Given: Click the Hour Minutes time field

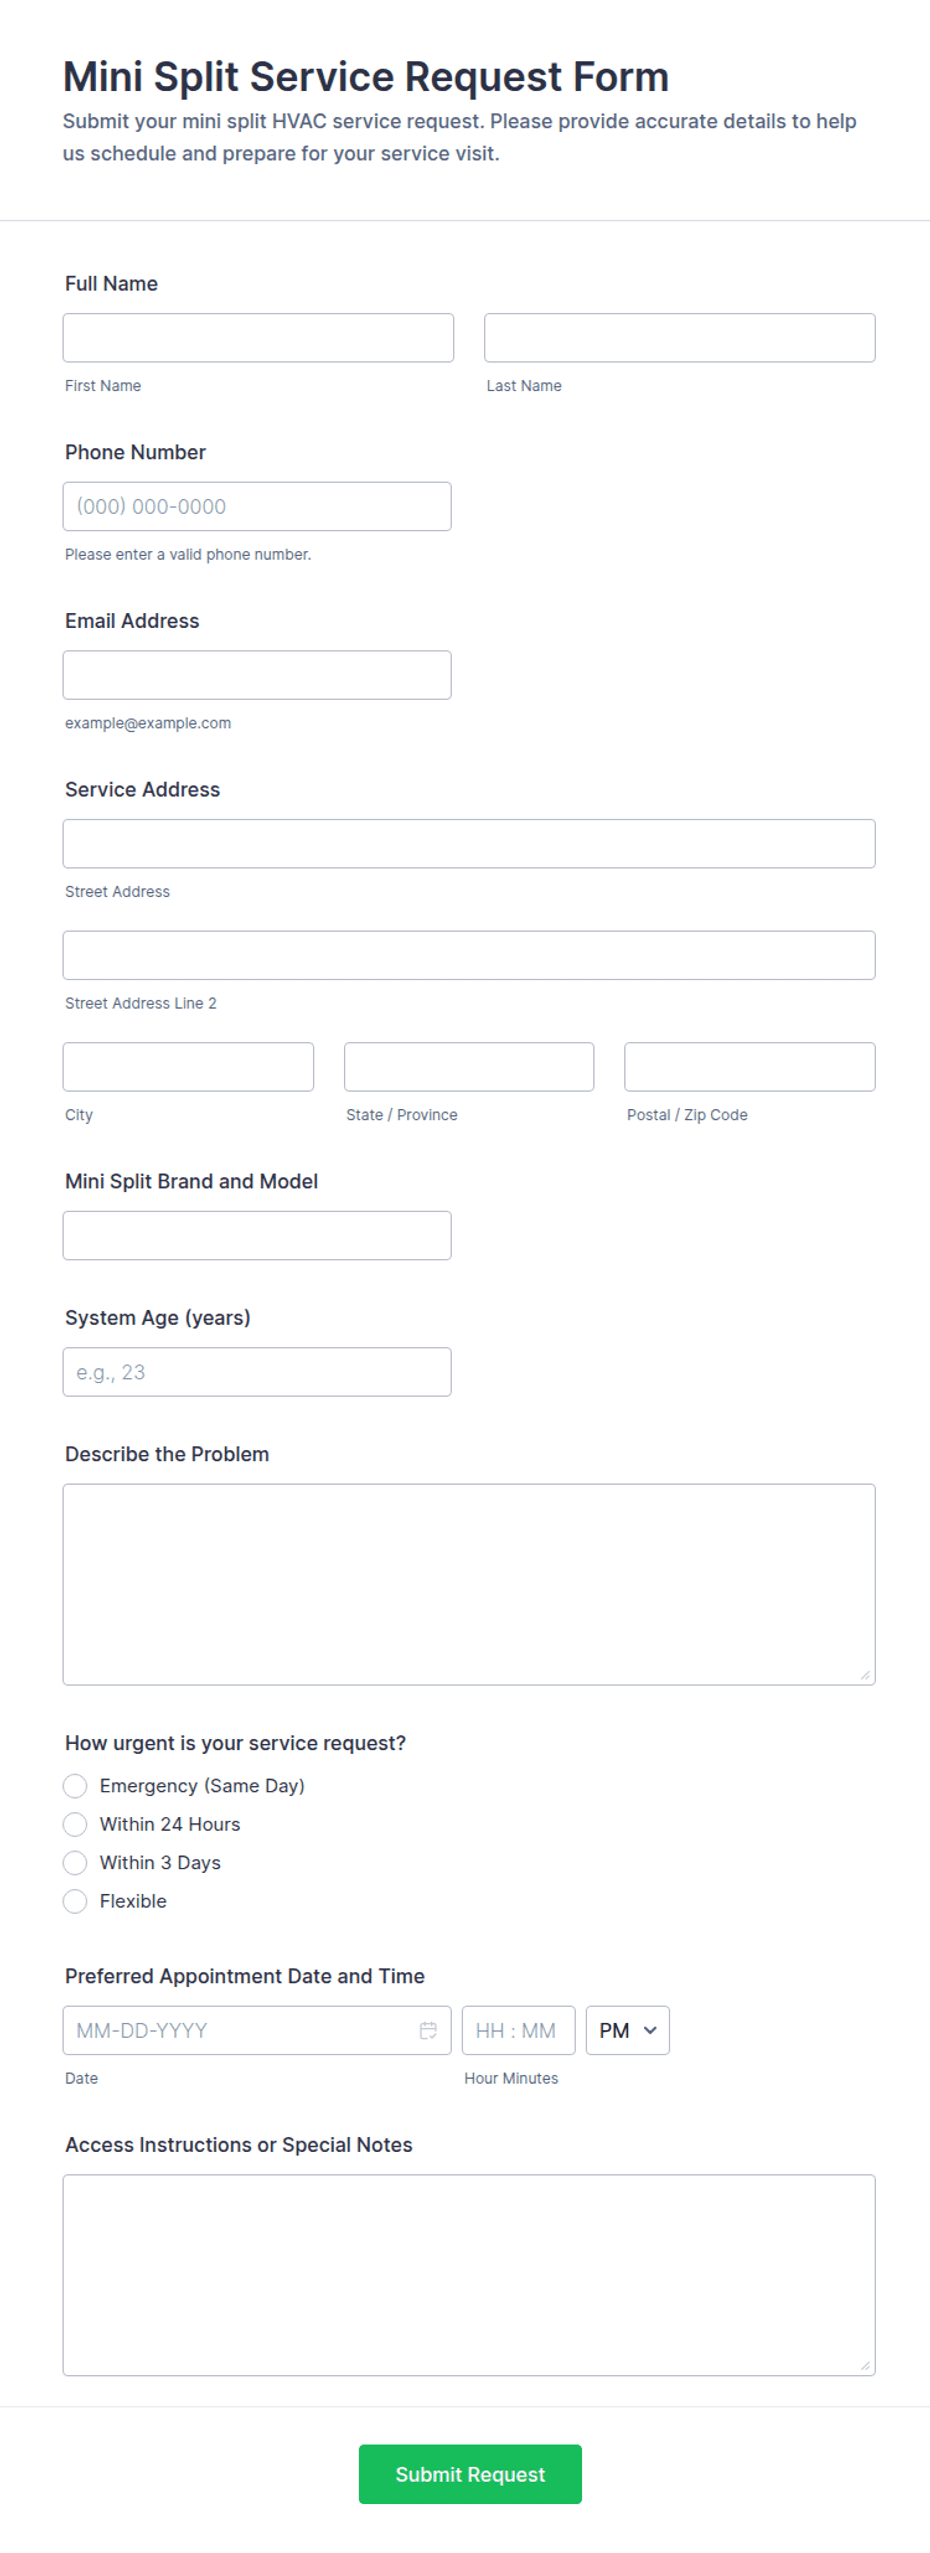Looking at the screenshot, I should coord(518,2030).
